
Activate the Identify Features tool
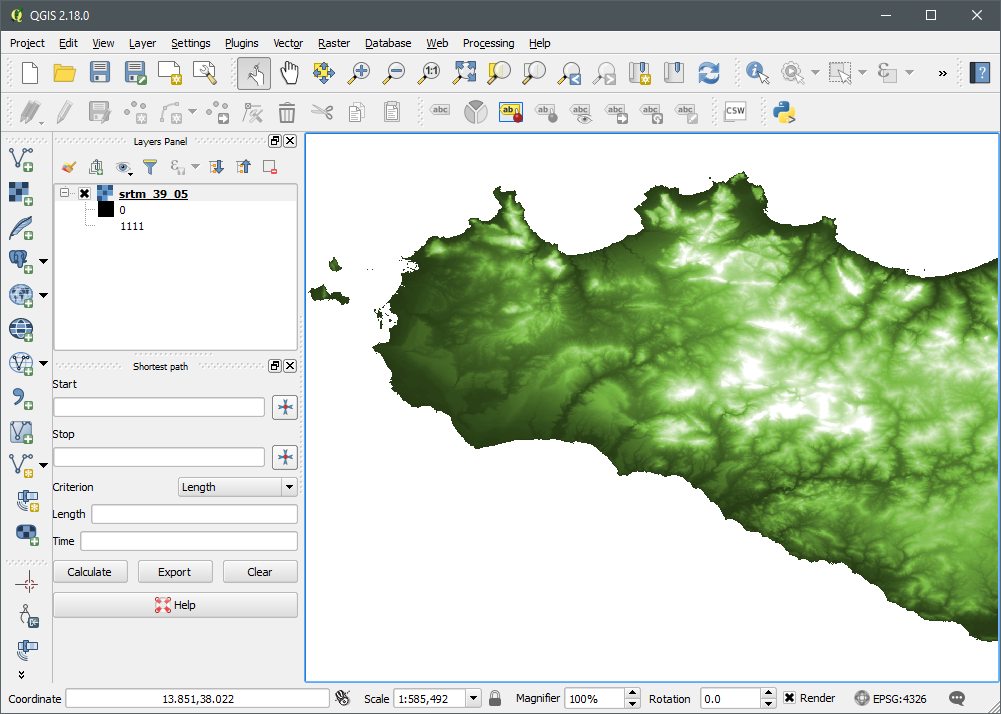(x=757, y=73)
